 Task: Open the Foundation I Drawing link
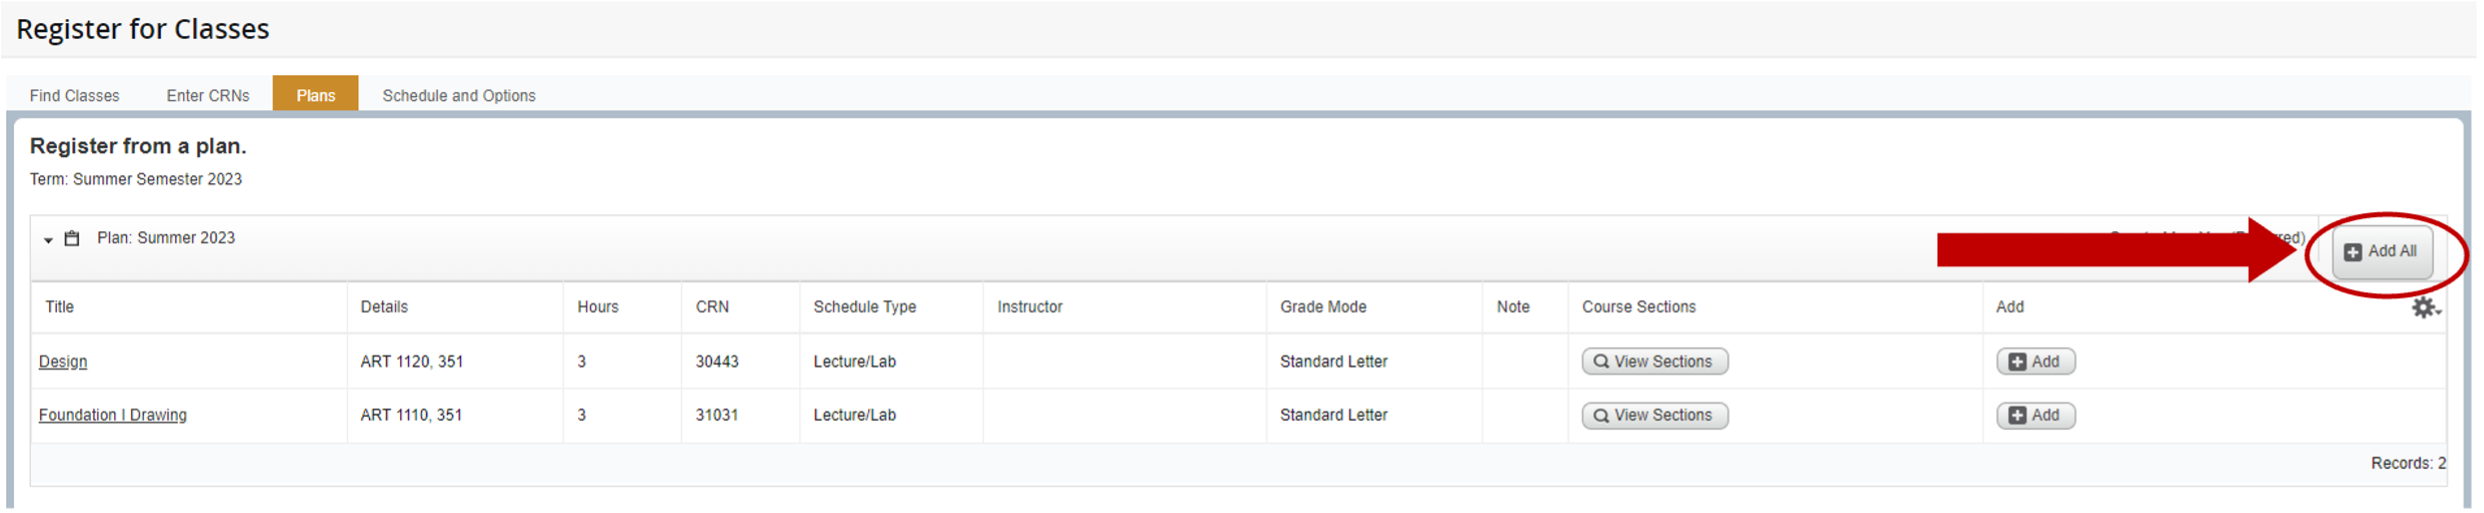click(113, 415)
